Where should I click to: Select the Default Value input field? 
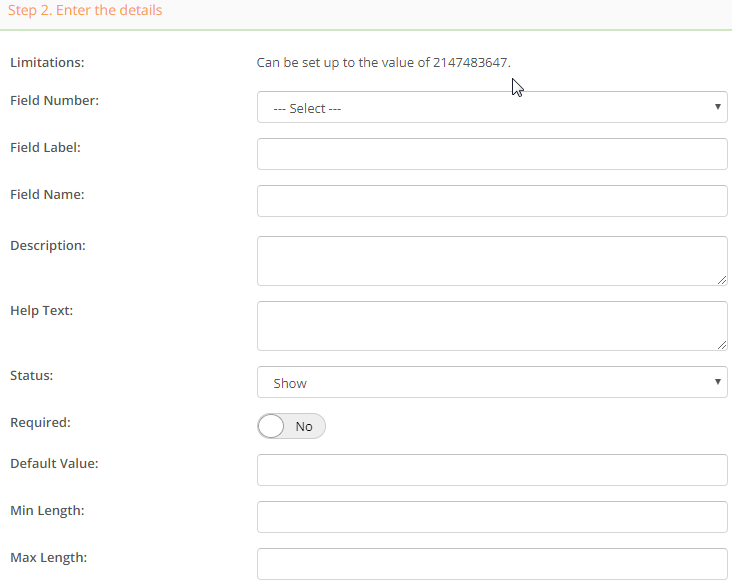point(491,470)
